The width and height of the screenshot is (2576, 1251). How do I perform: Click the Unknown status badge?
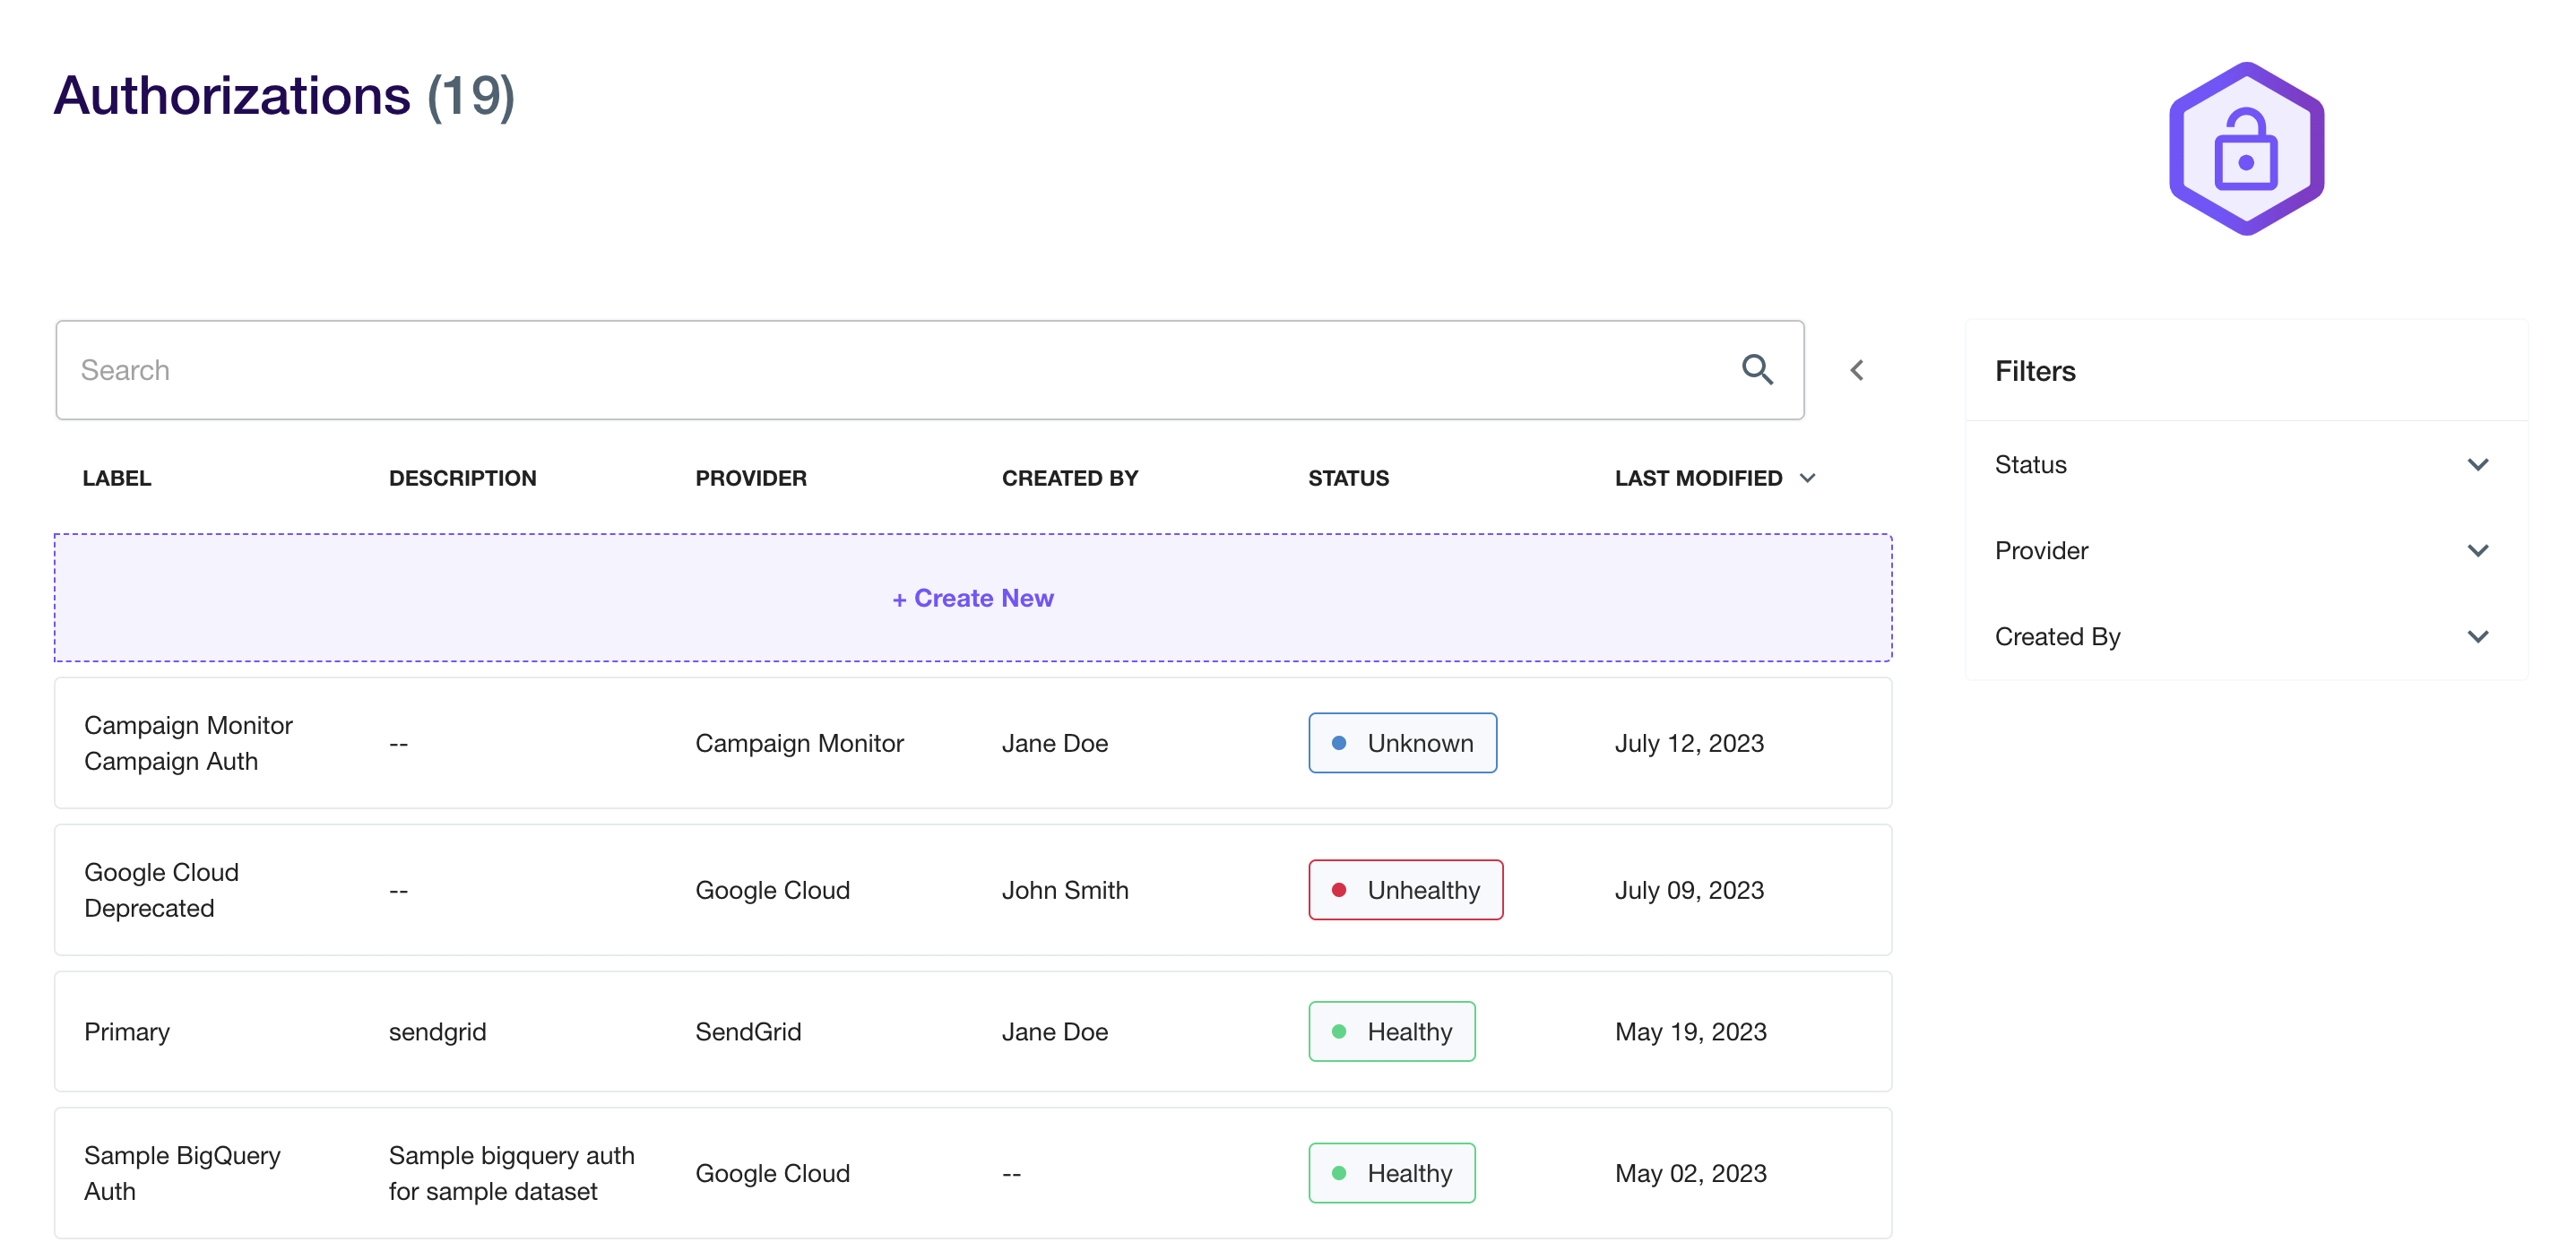coord(1402,743)
